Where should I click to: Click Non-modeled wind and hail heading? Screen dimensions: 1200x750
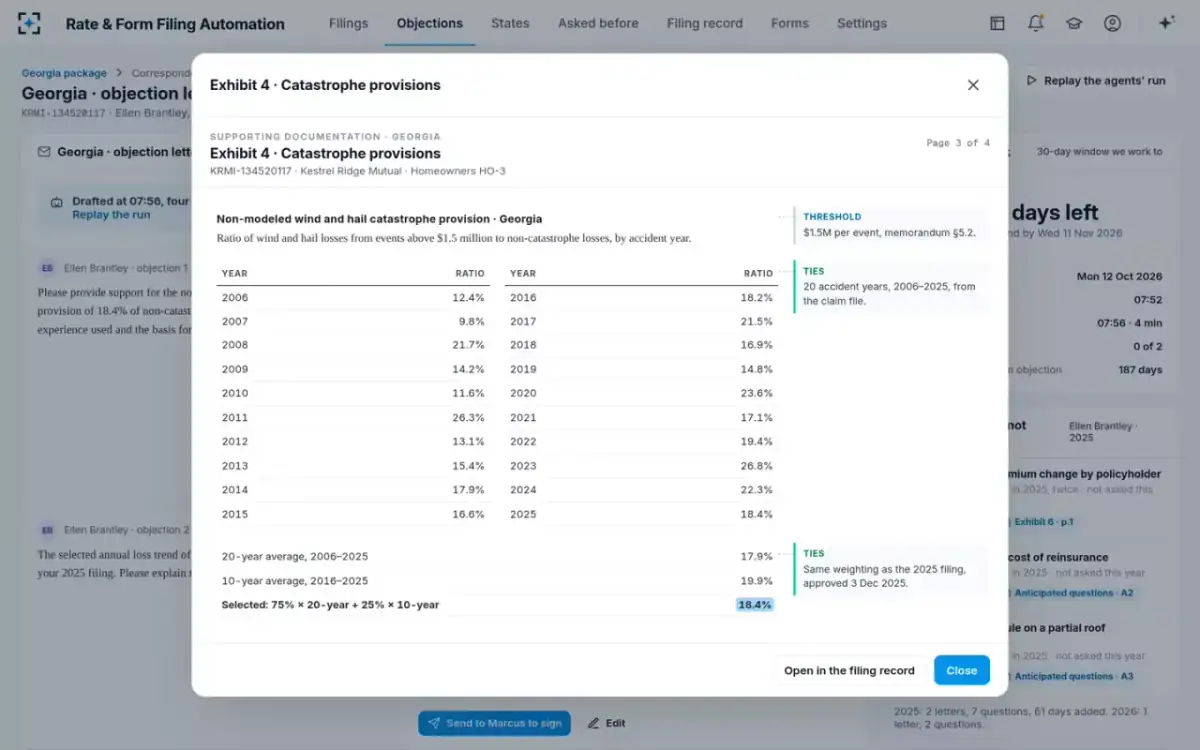[x=379, y=219]
